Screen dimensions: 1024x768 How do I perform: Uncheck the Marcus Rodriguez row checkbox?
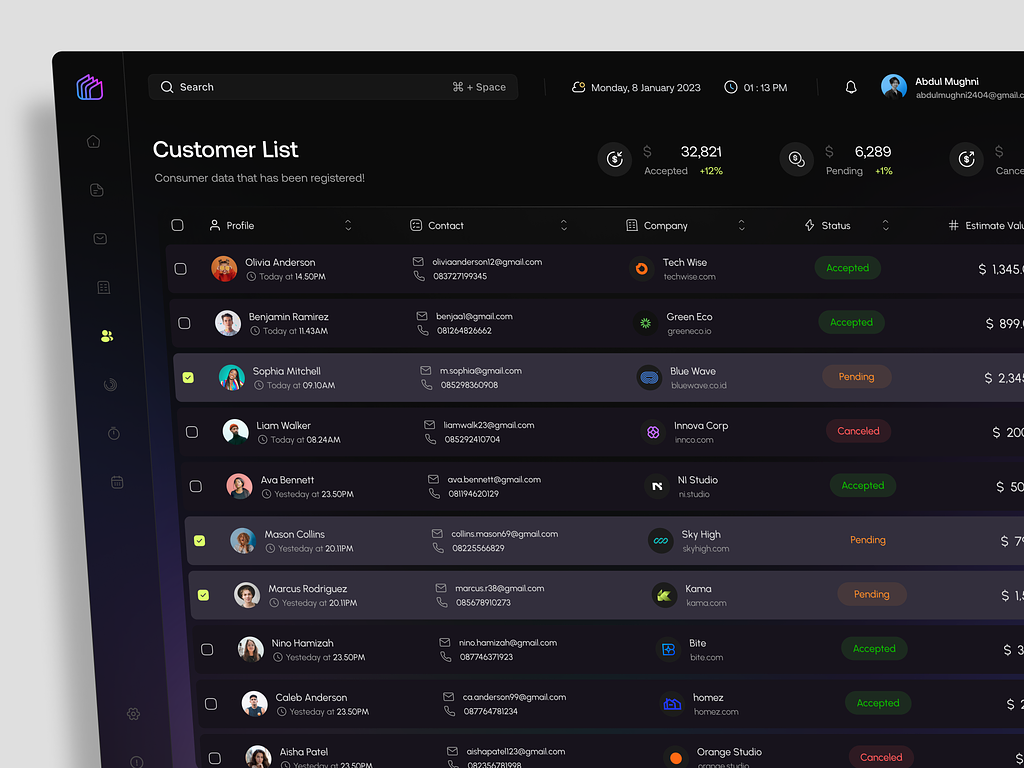(203, 595)
